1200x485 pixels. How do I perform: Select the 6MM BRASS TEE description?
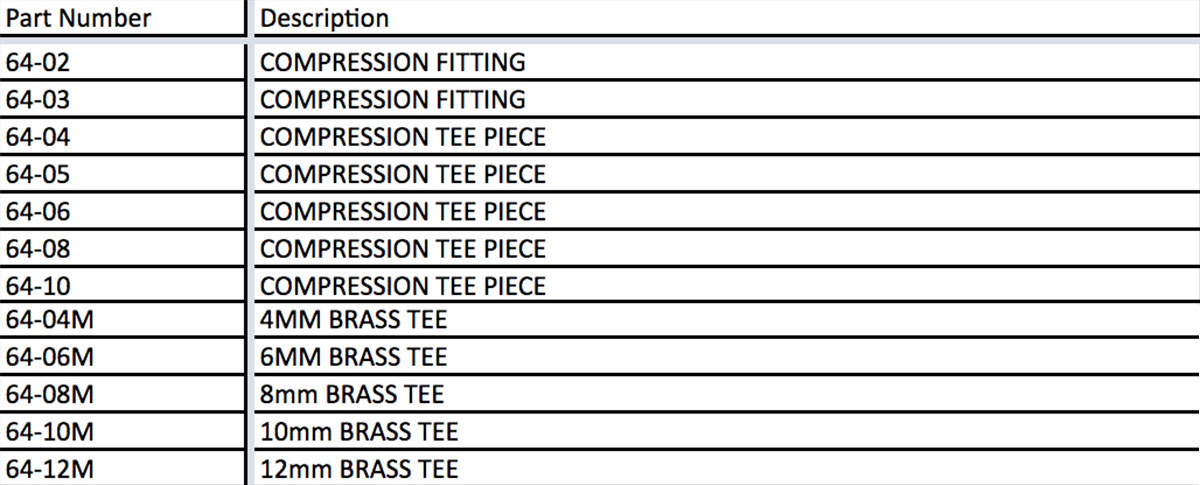(x=353, y=357)
